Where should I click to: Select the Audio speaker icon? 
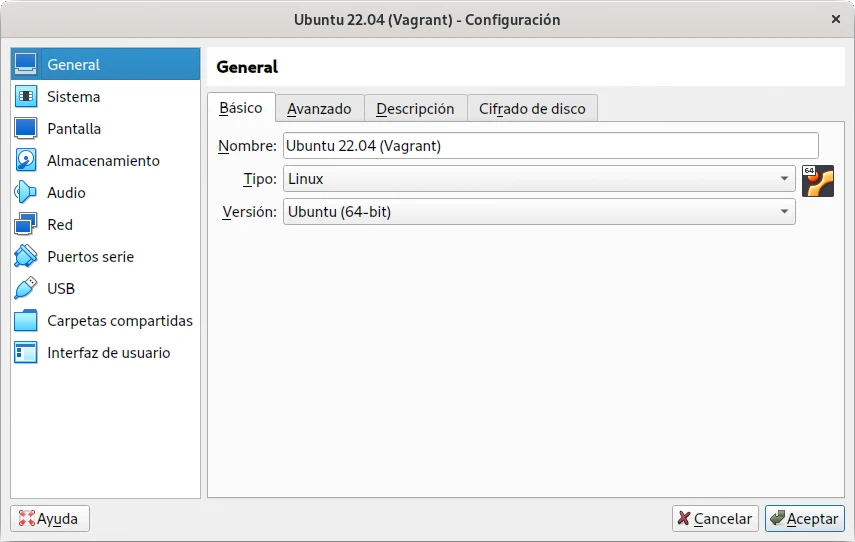click(x=26, y=193)
